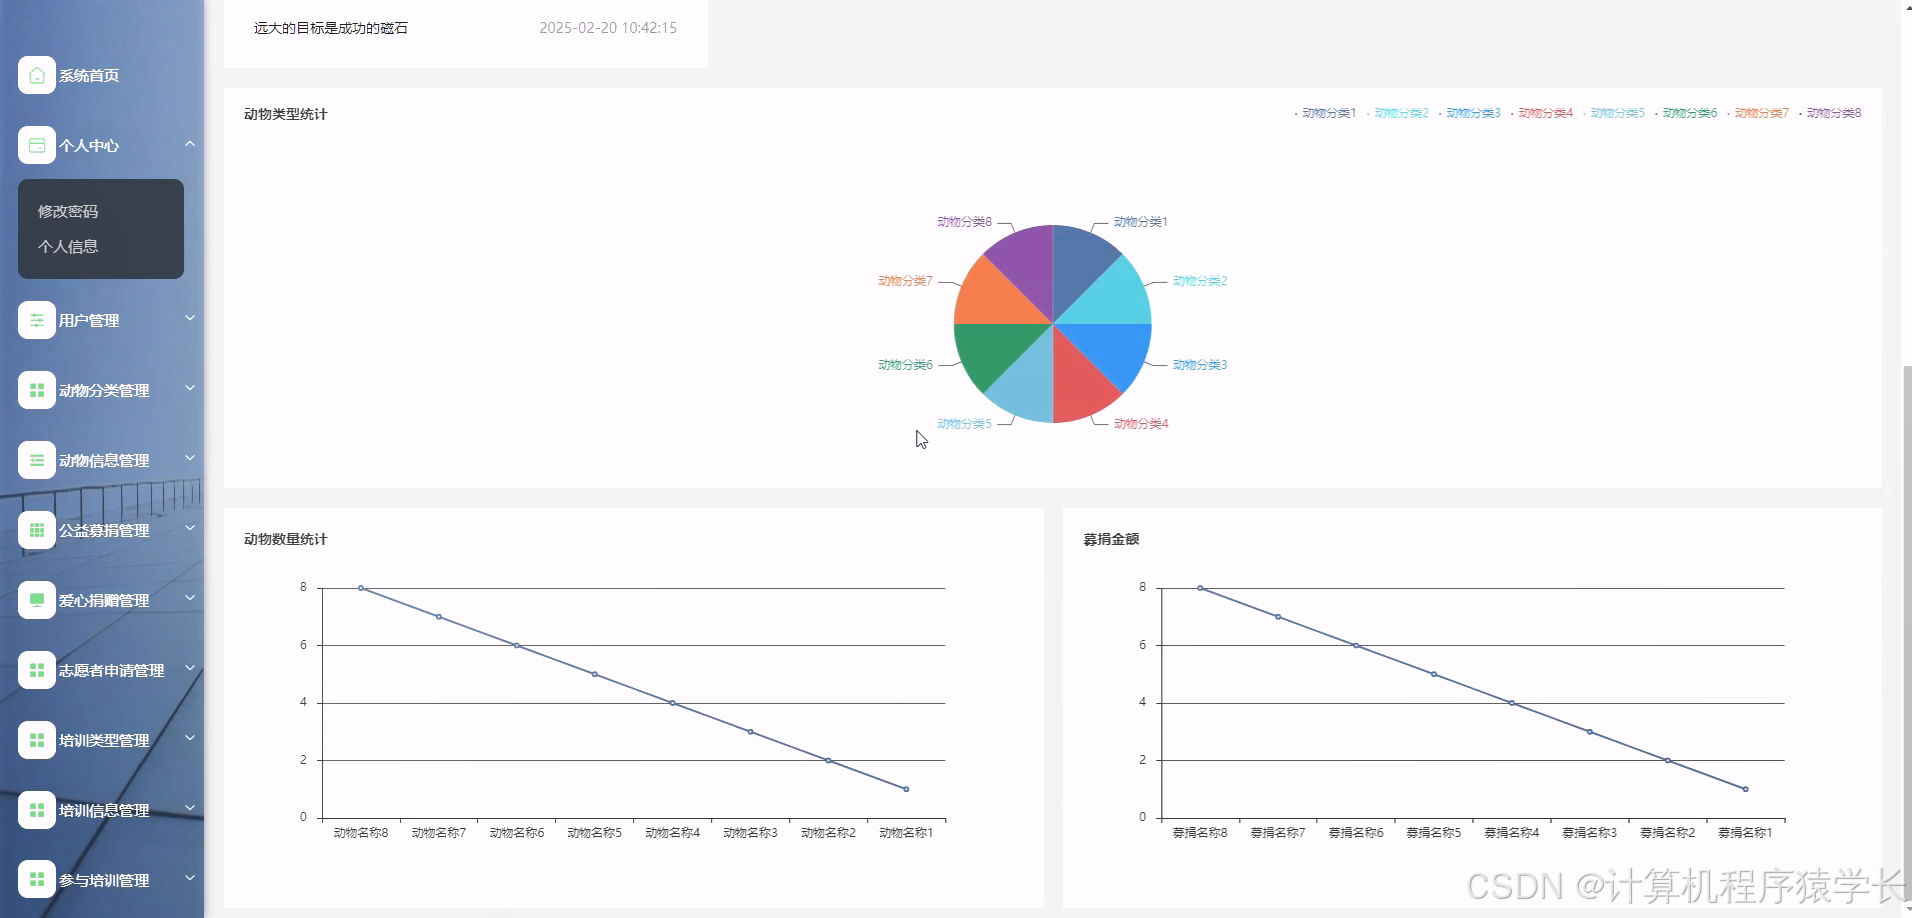Open 修改密码 in the submenu
This screenshot has height=918, width=1912.
click(68, 211)
